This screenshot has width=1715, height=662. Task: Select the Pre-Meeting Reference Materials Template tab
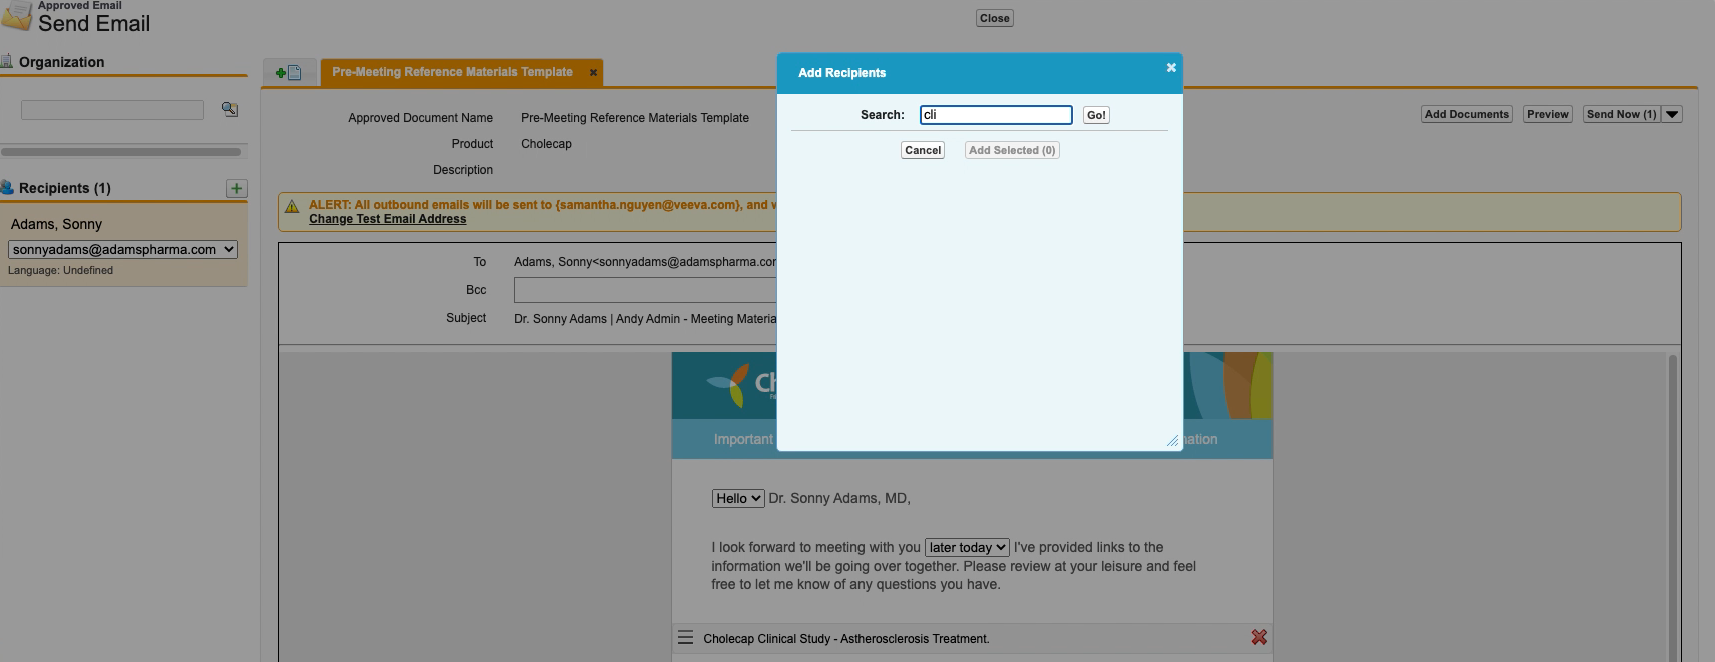pyautogui.click(x=452, y=73)
